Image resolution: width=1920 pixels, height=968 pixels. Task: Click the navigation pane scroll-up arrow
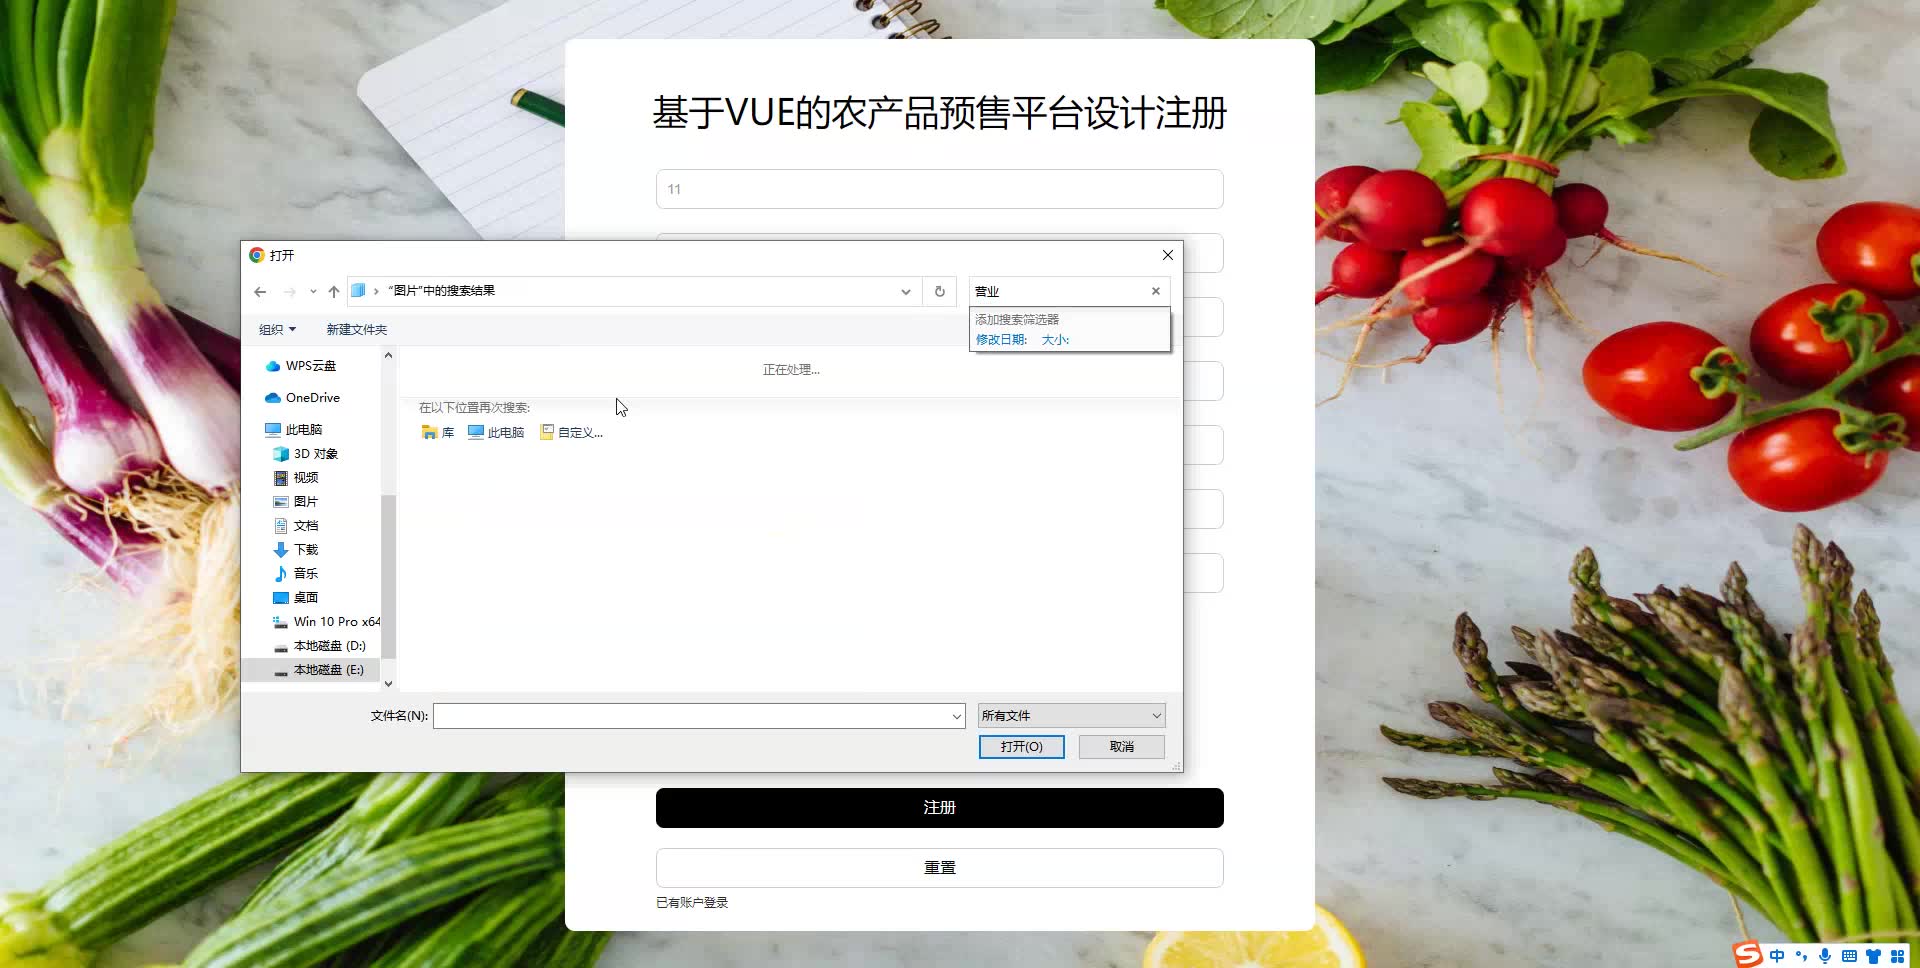point(388,356)
